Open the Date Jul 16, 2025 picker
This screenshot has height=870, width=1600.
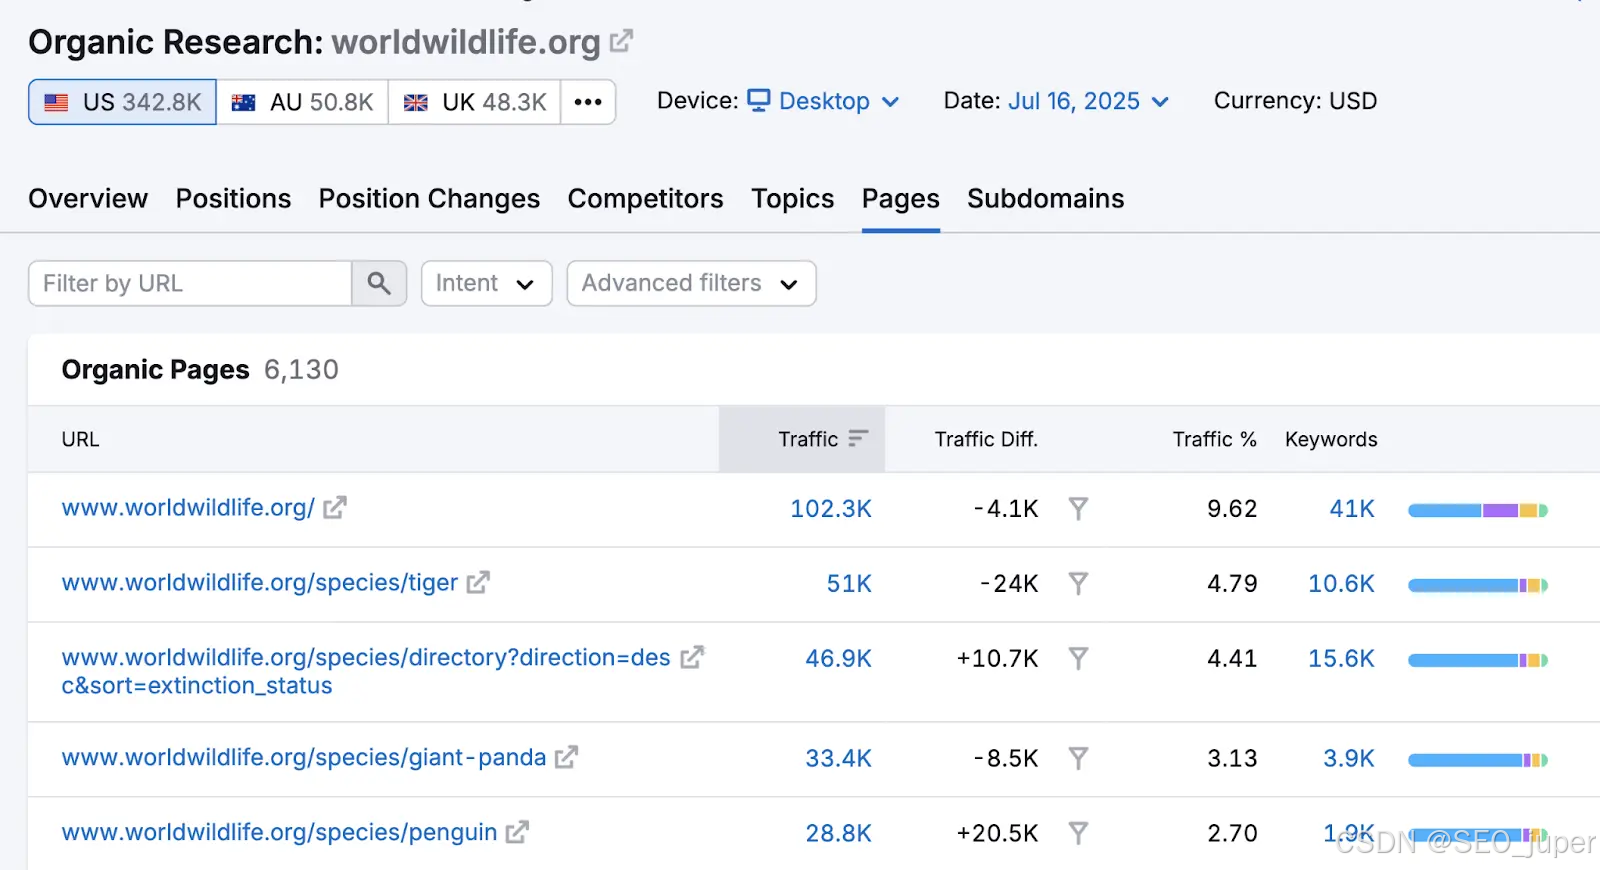click(1088, 101)
